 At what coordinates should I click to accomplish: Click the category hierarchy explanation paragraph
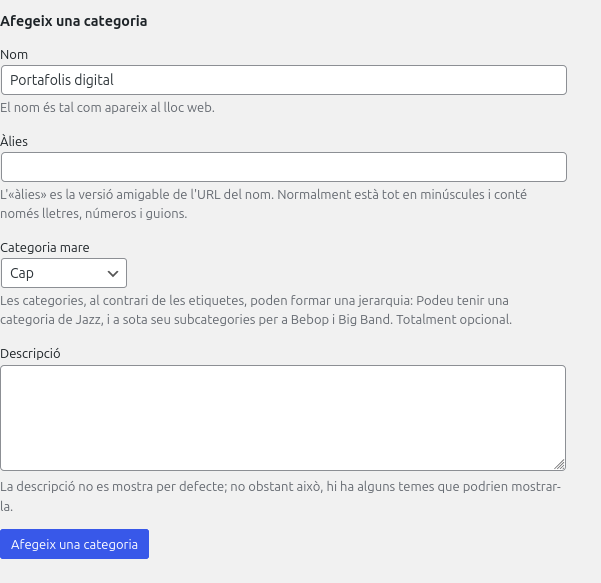pos(255,310)
